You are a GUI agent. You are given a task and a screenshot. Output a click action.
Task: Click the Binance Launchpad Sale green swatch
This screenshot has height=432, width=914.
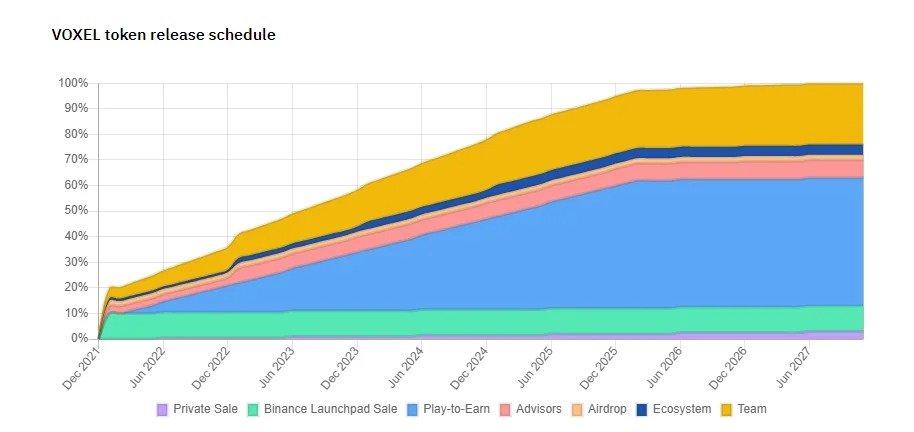(x=253, y=410)
